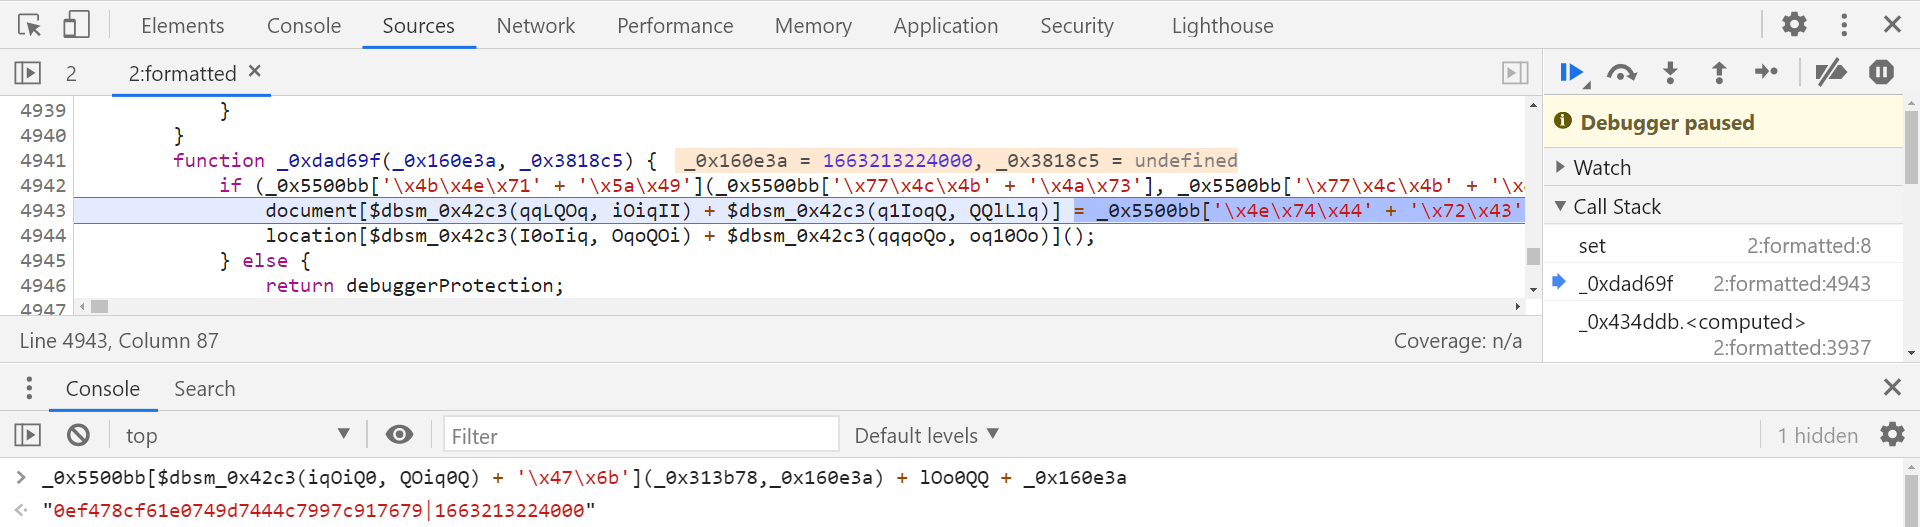Select the 'set' call stack frame

coord(1723,245)
